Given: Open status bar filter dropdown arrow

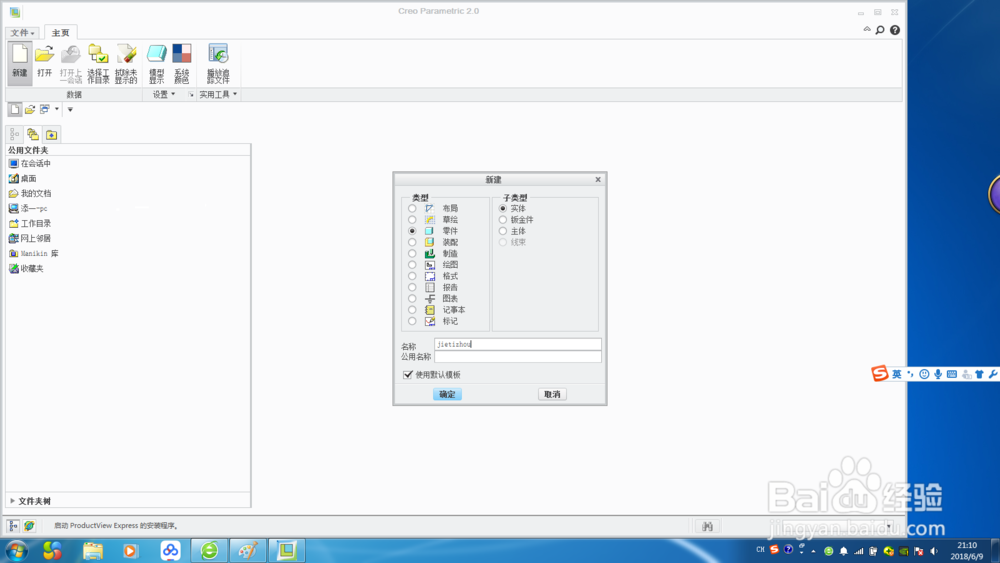Looking at the screenshot, I should click(889, 526).
